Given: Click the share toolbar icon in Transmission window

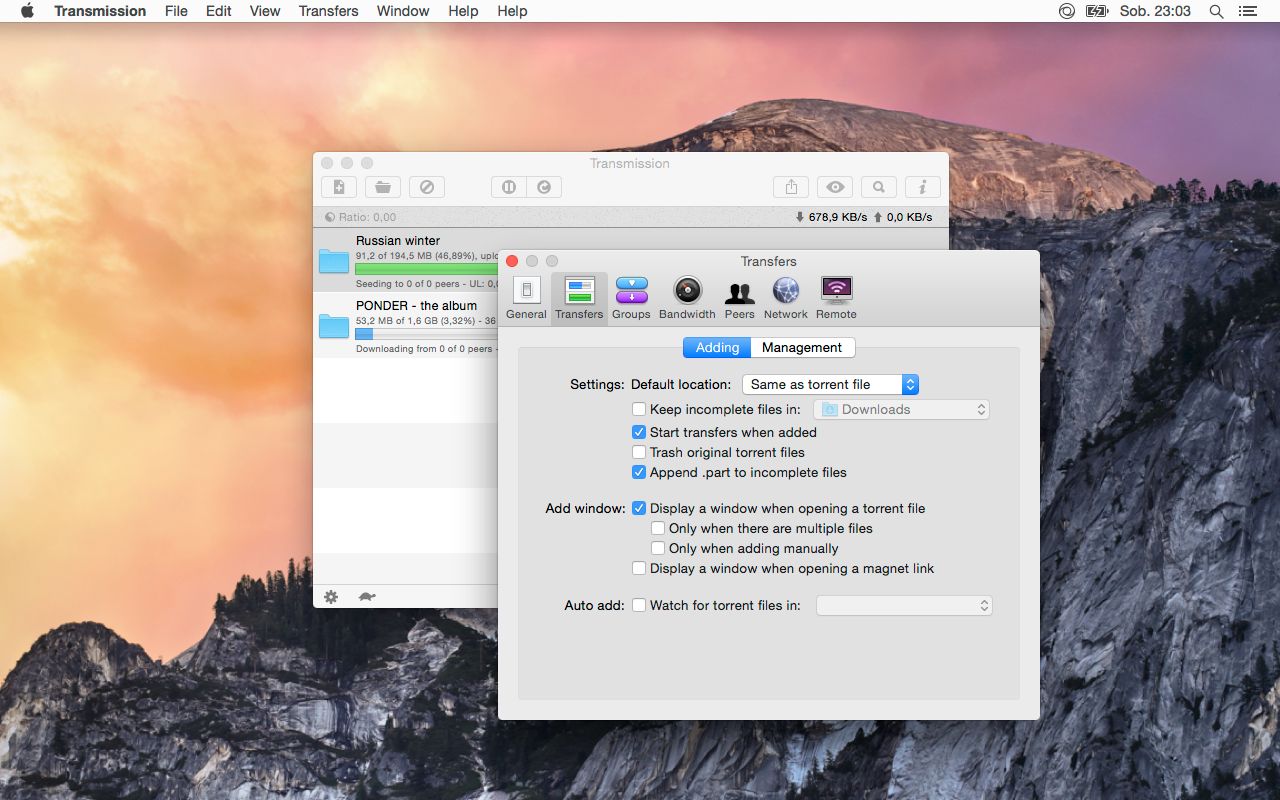Looking at the screenshot, I should (x=791, y=187).
